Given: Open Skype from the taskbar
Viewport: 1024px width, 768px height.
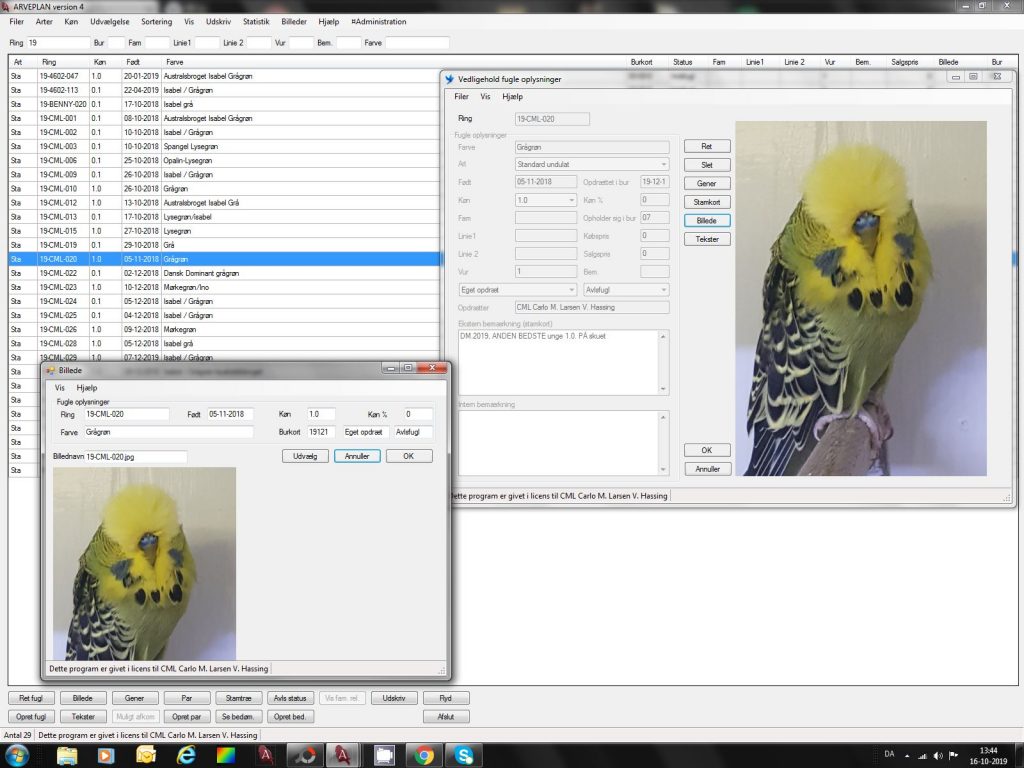Looking at the screenshot, I should pyautogui.click(x=464, y=756).
